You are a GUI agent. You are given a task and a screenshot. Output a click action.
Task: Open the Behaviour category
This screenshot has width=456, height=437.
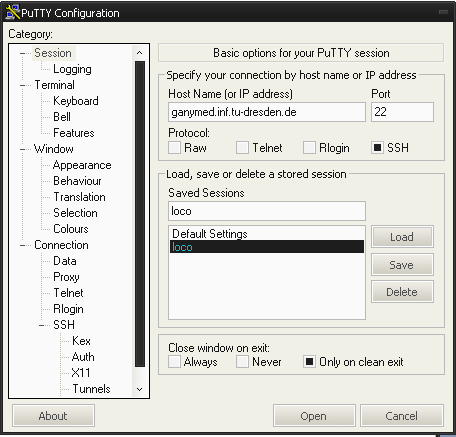tap(77, 181)
